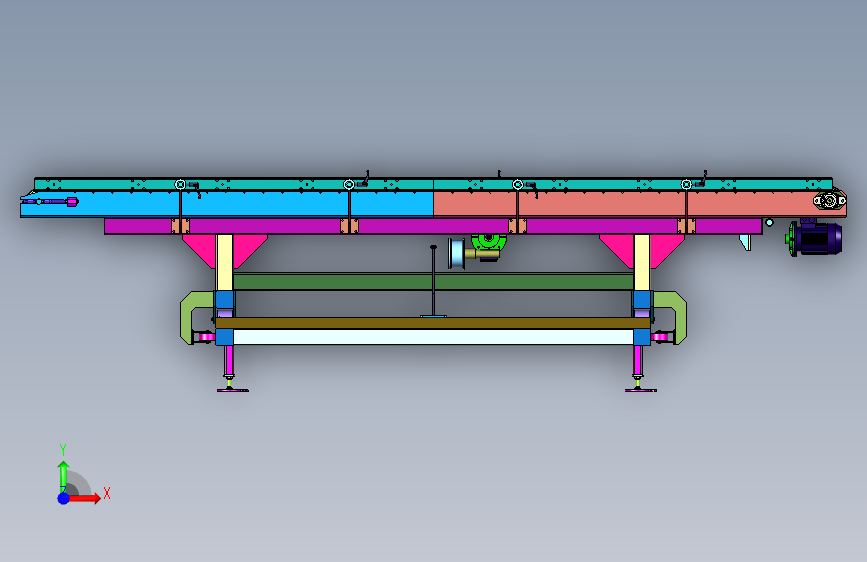
Task: Select the purple electric motor at the conveyor end
Action: coord(818,238)
